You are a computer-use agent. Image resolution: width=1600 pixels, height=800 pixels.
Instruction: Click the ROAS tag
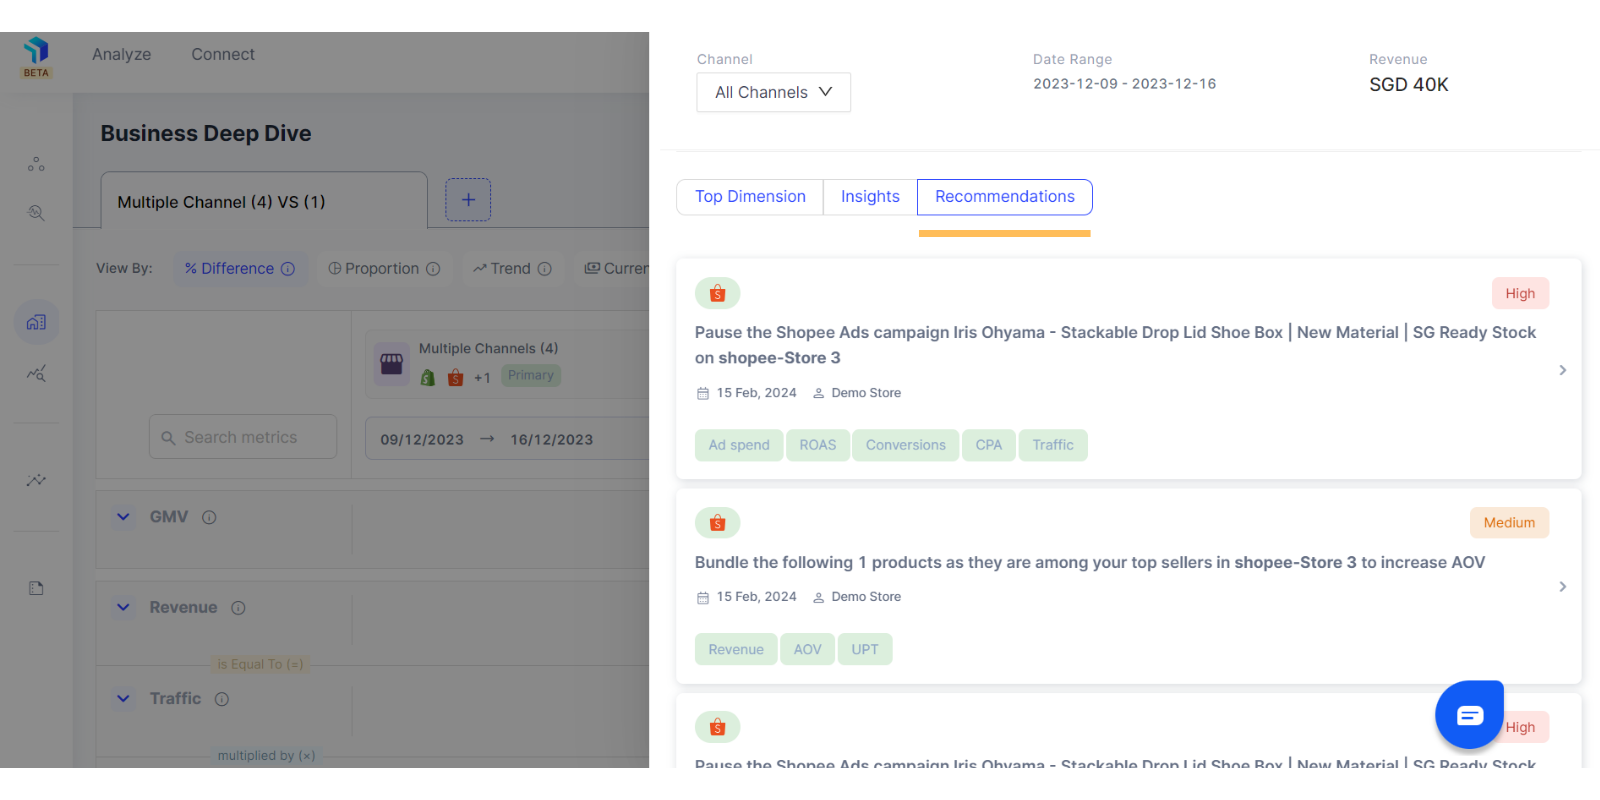(817, 445)
